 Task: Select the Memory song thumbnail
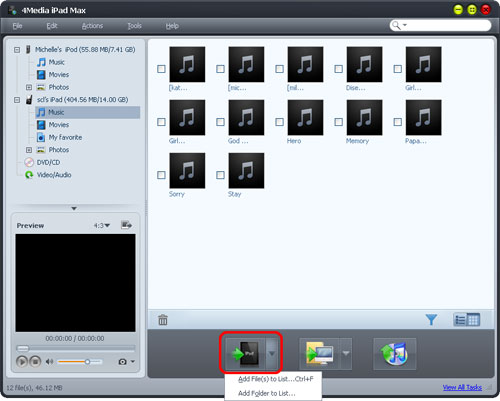point(364,117)
